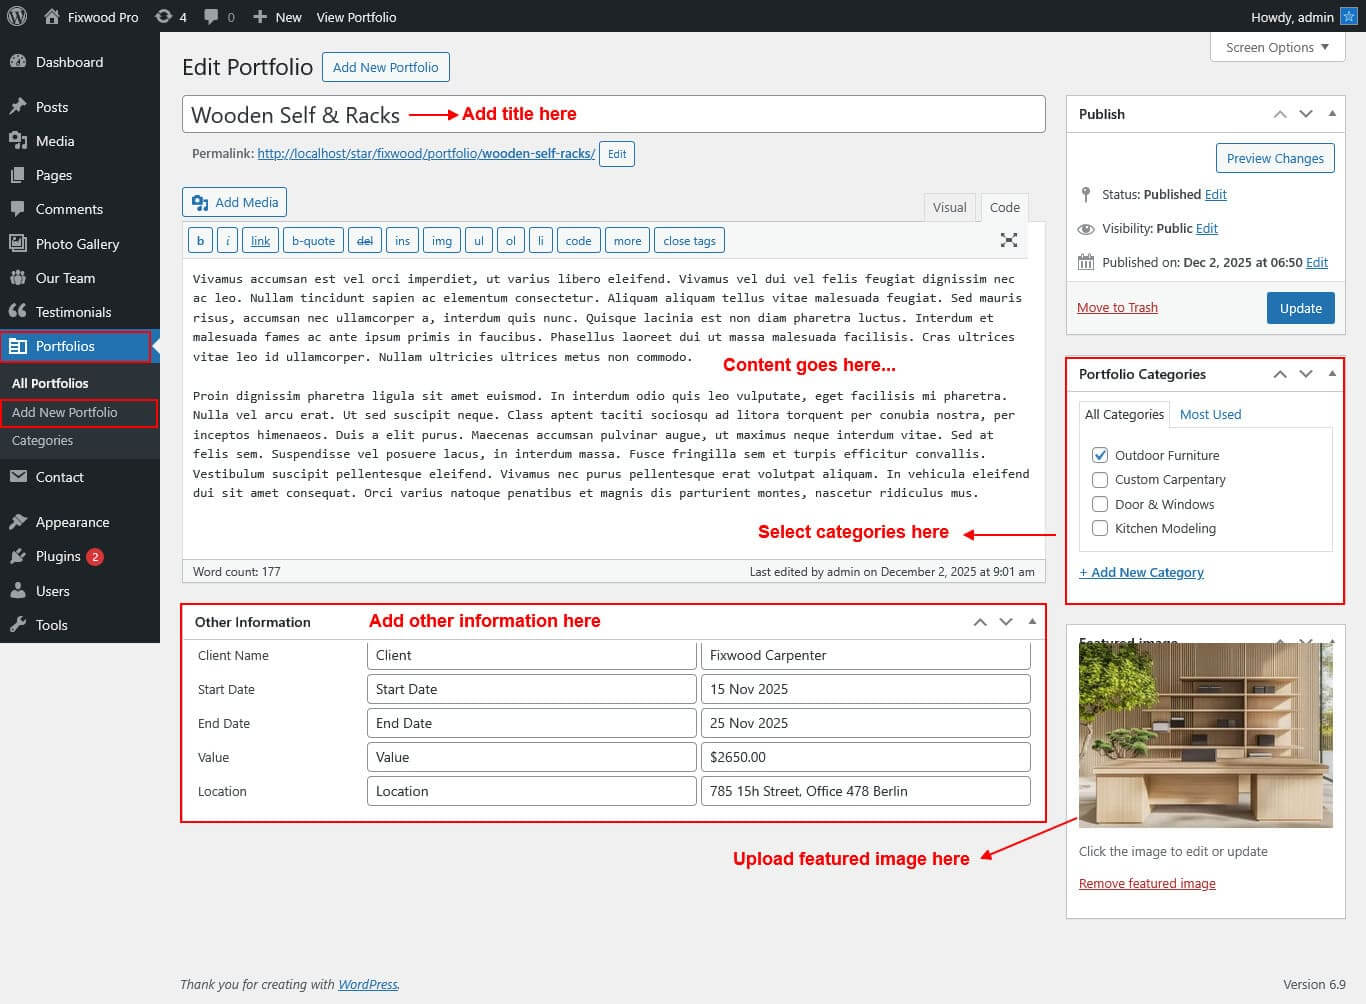
Task: Click the Update button
Action: (x=1300, y=308)
